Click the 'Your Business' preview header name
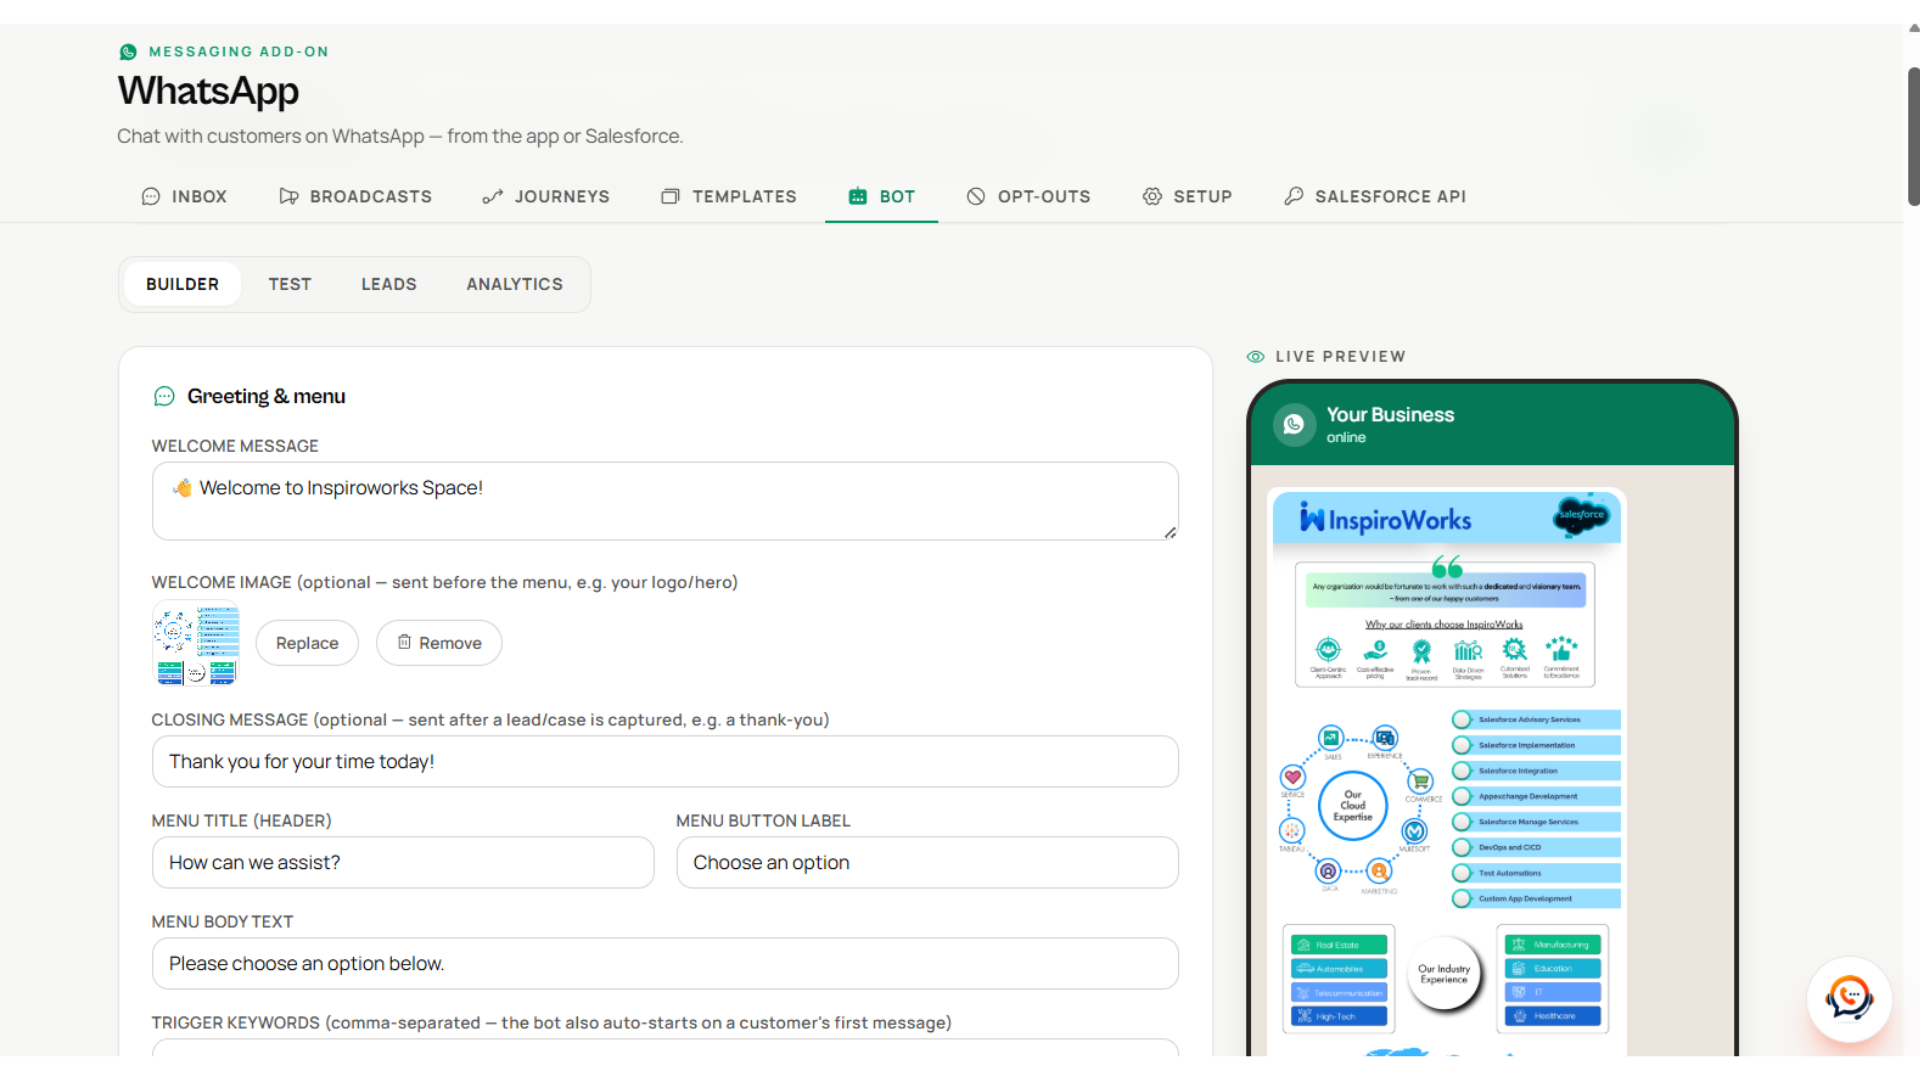The width and height of the screenshot is (1920, 1080). pos(1390,415)
